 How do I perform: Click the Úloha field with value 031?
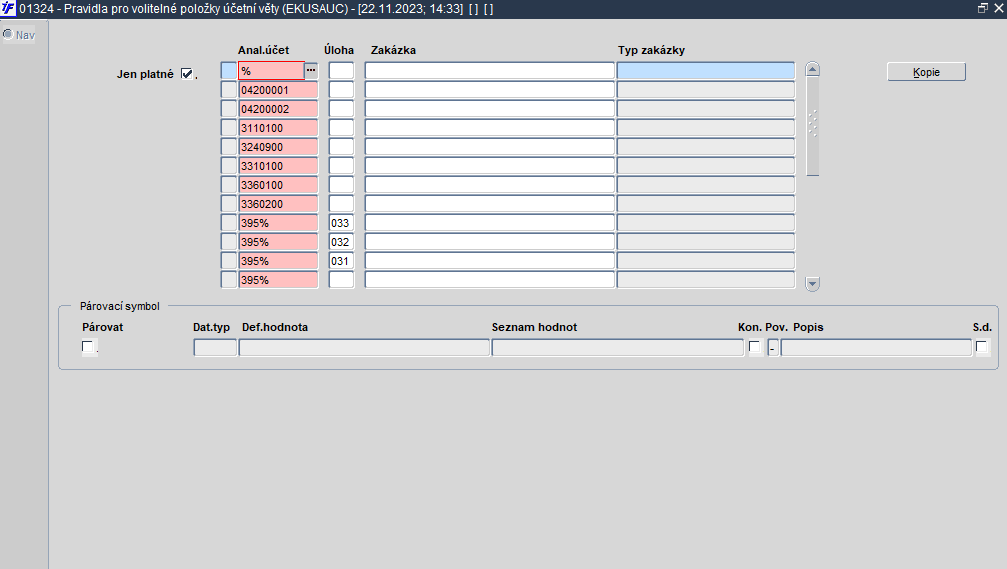click(x=341, y=261)
